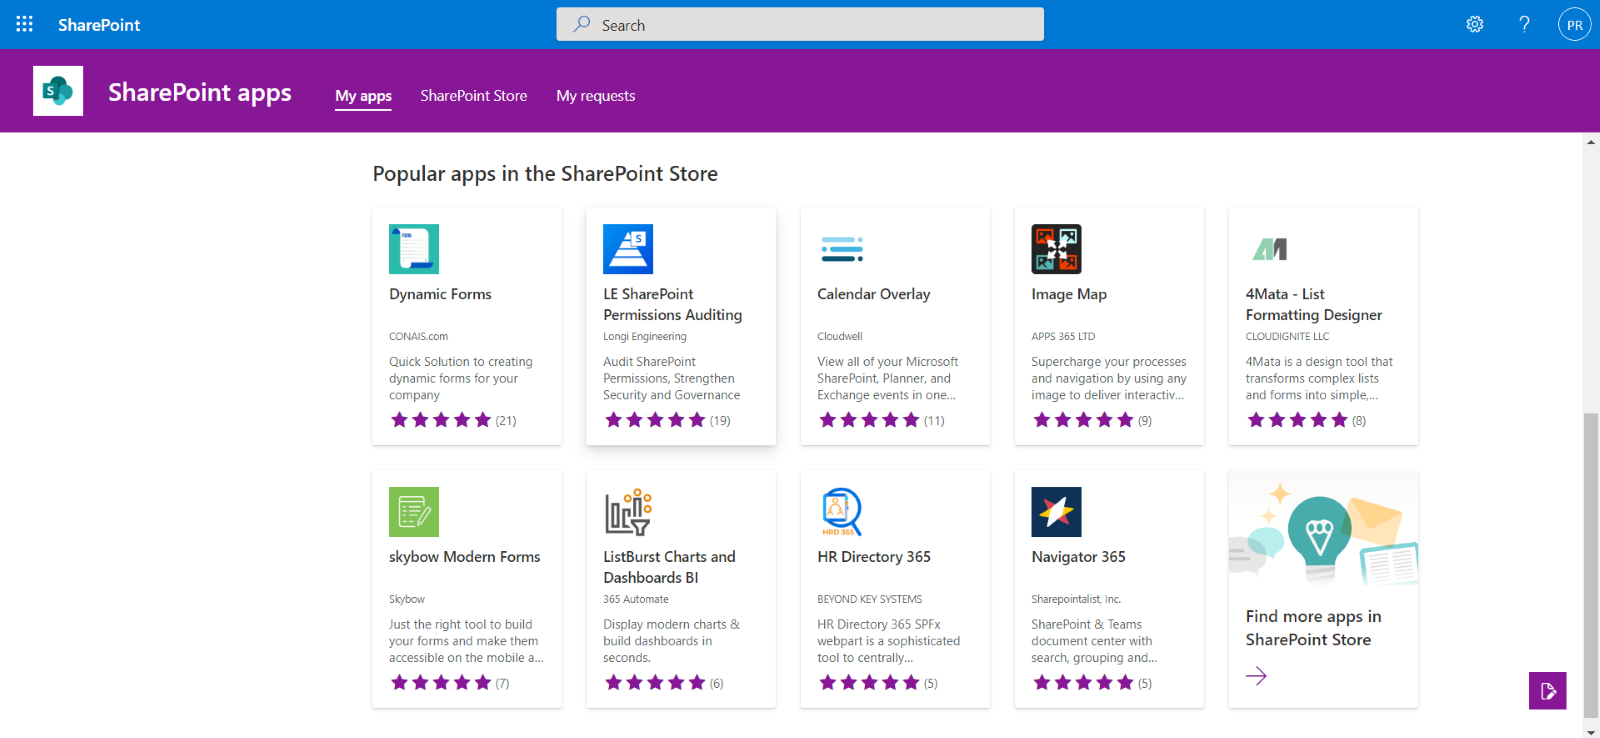The height and width of the screenshot is (738, 1600).
Task: Open the My requests tab
Action: click(595, 96)
